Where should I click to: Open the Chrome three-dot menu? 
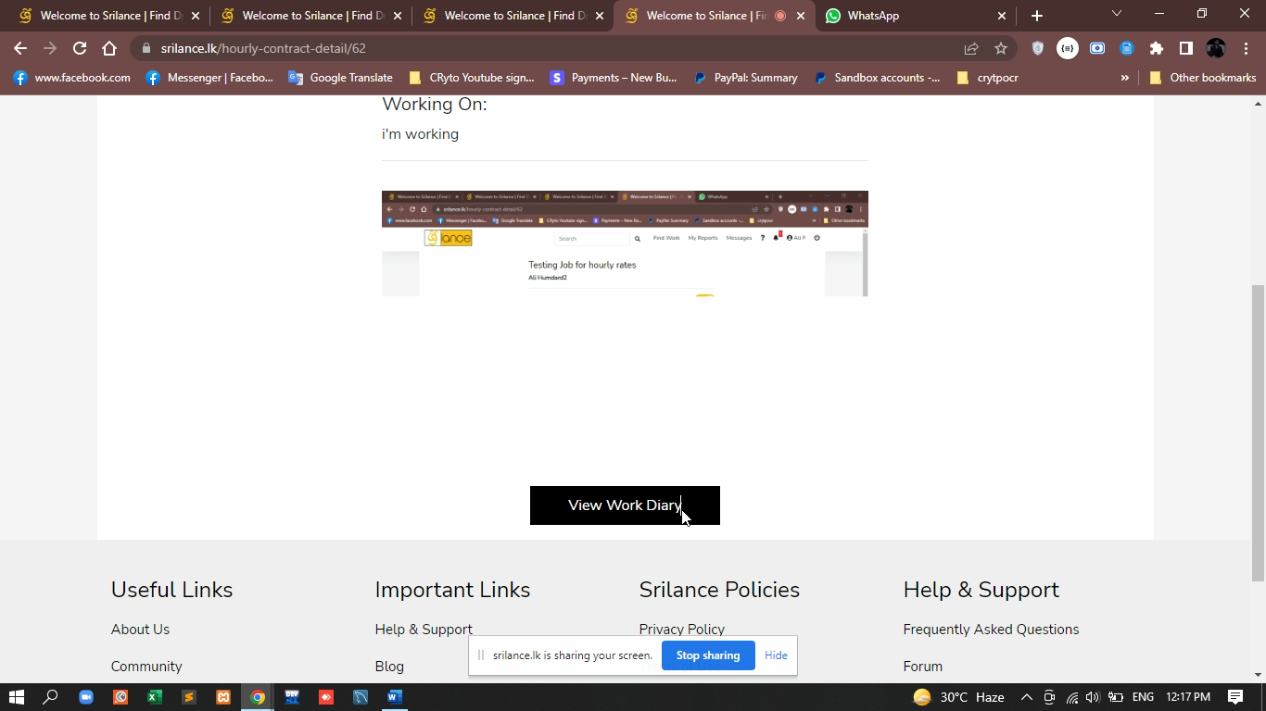click(x=1246, y=48)
